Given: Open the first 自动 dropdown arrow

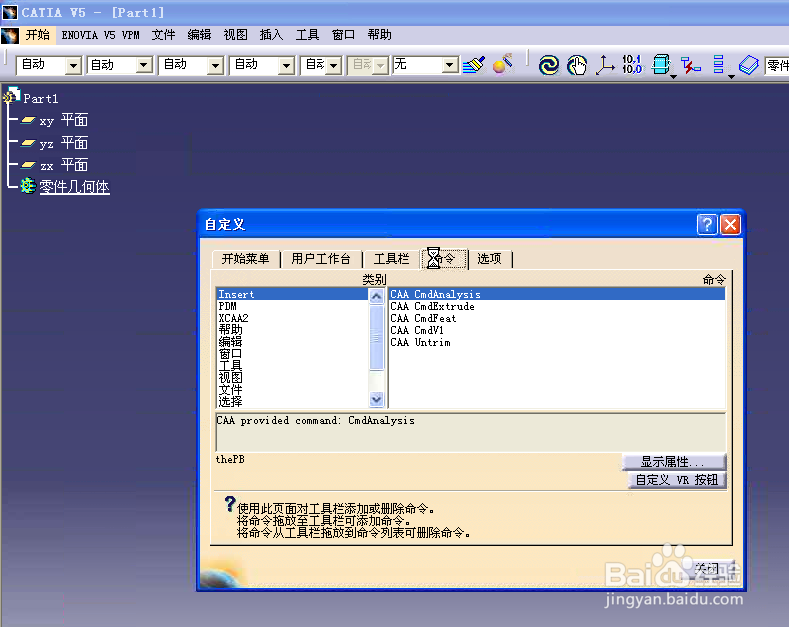Looking at the screenshot, I should tap(73, 65).
